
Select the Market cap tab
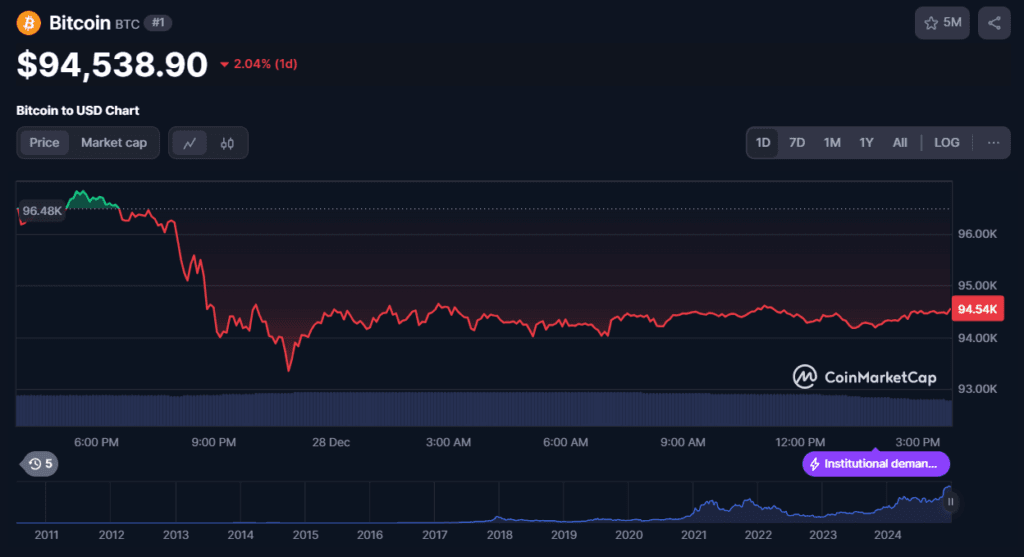click(114, 142)
